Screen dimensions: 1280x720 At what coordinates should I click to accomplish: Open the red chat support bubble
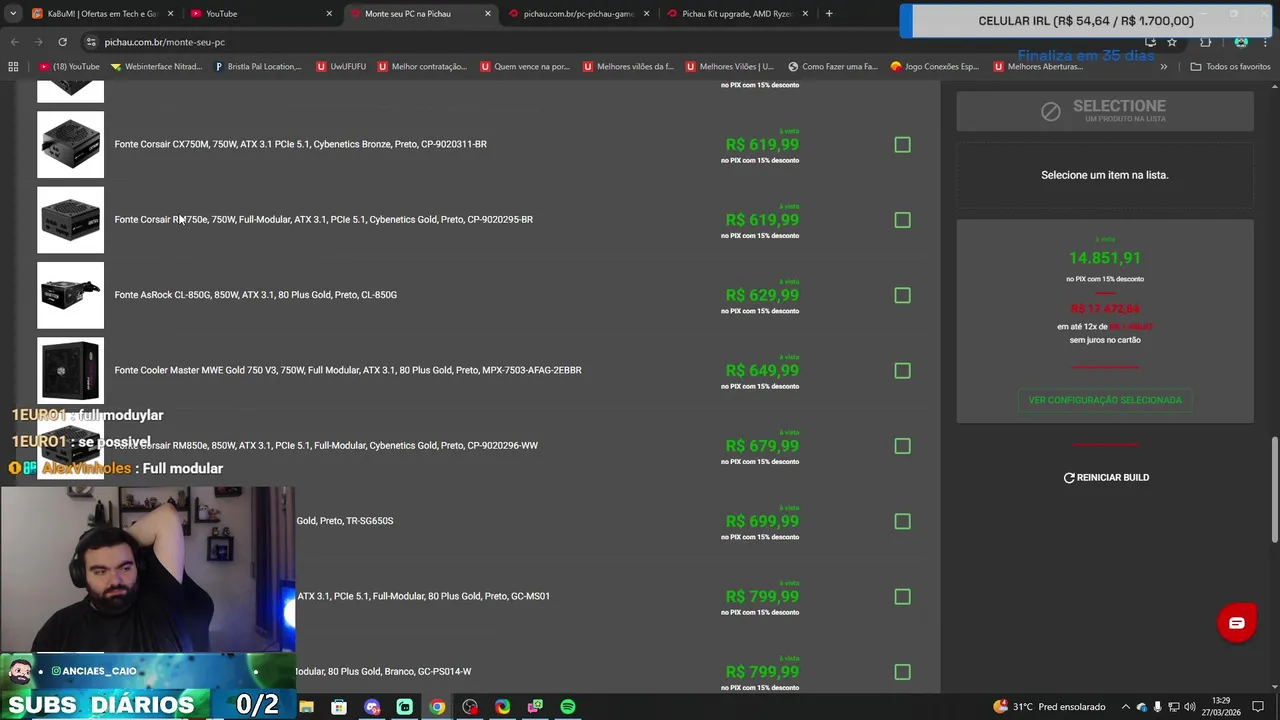(1236, 623)
